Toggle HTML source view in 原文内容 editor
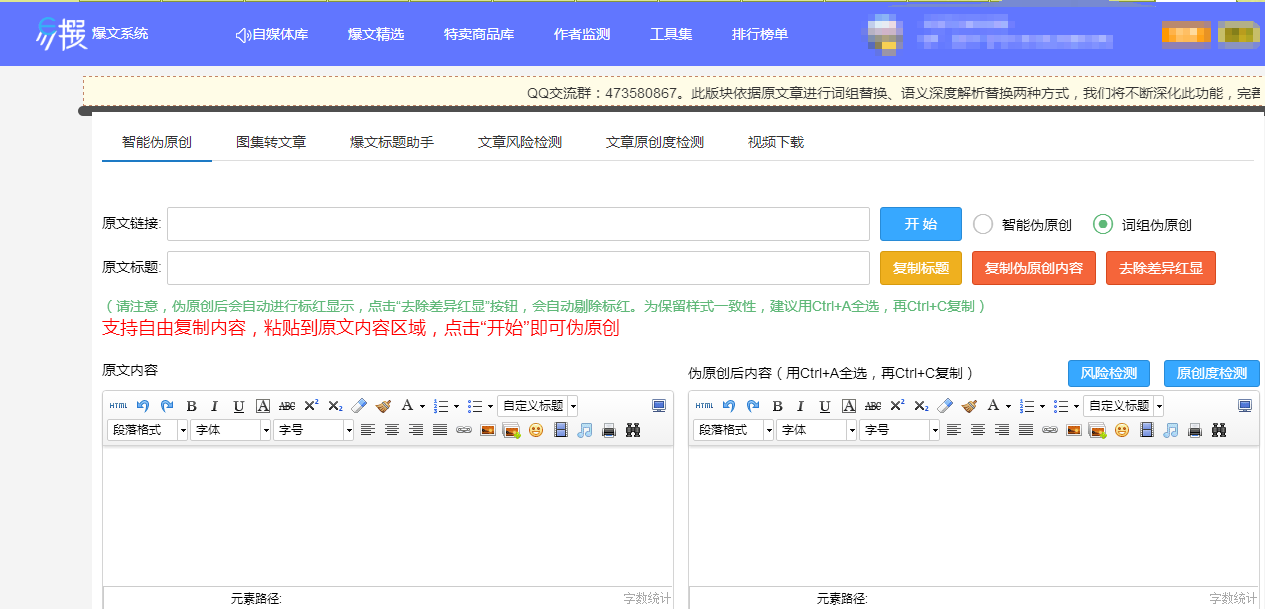Image resolution: width=1265 pixels, height=609 pixels. pos(119,406)
